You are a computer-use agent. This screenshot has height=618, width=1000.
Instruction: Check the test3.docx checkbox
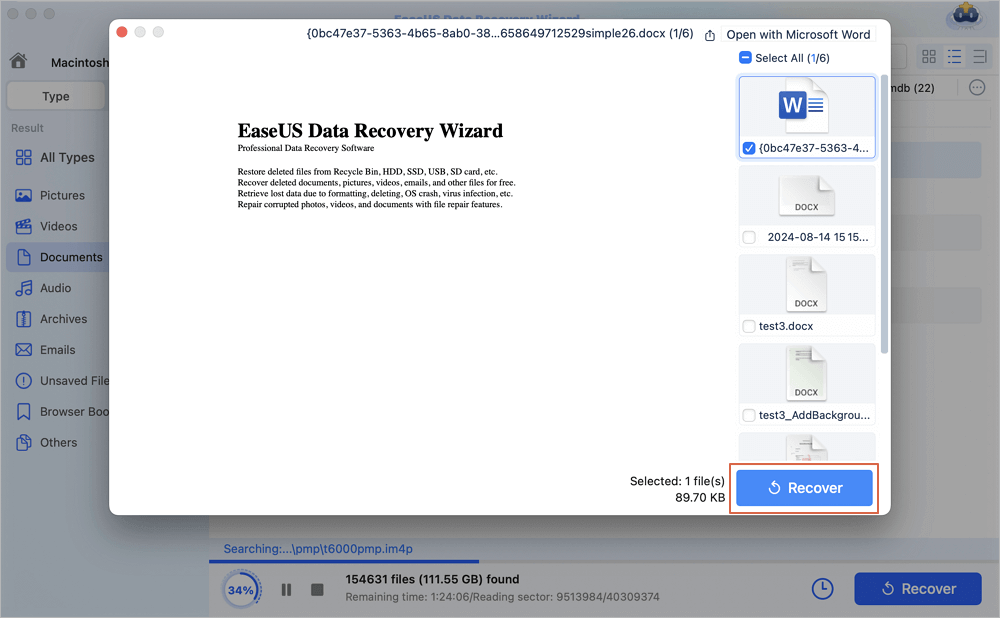tap(749, 327)
